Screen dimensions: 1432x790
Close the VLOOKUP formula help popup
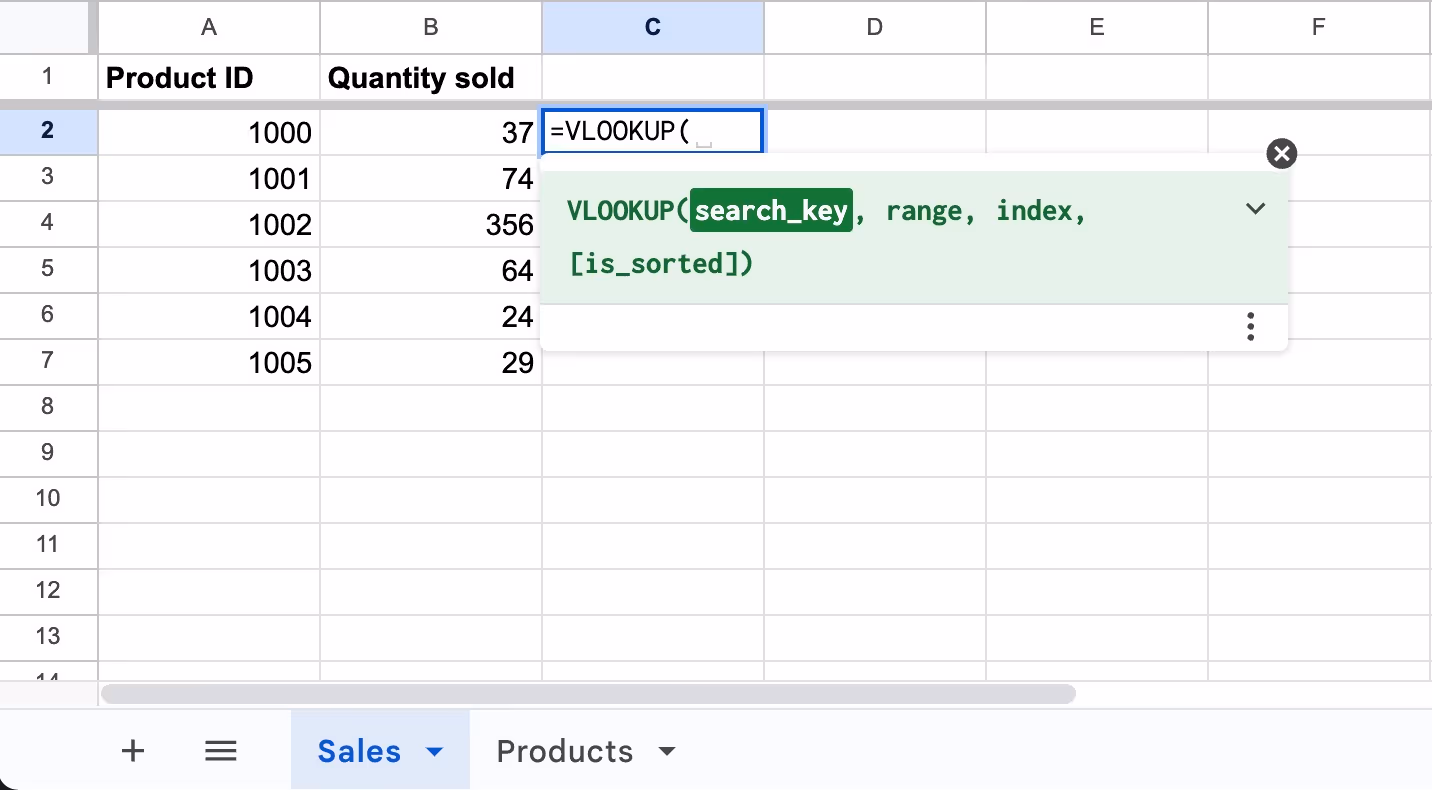point(1281,154)
